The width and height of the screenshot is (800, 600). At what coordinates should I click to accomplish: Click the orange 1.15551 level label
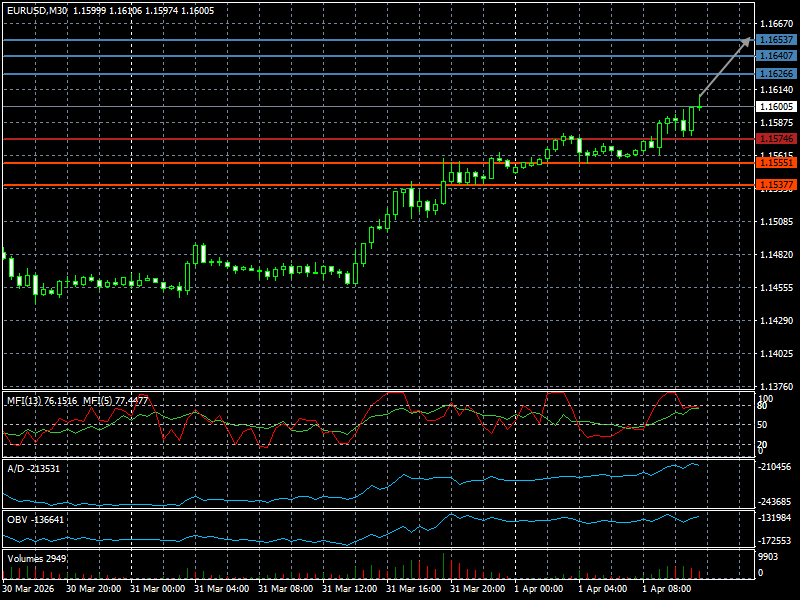pos(776,162)
